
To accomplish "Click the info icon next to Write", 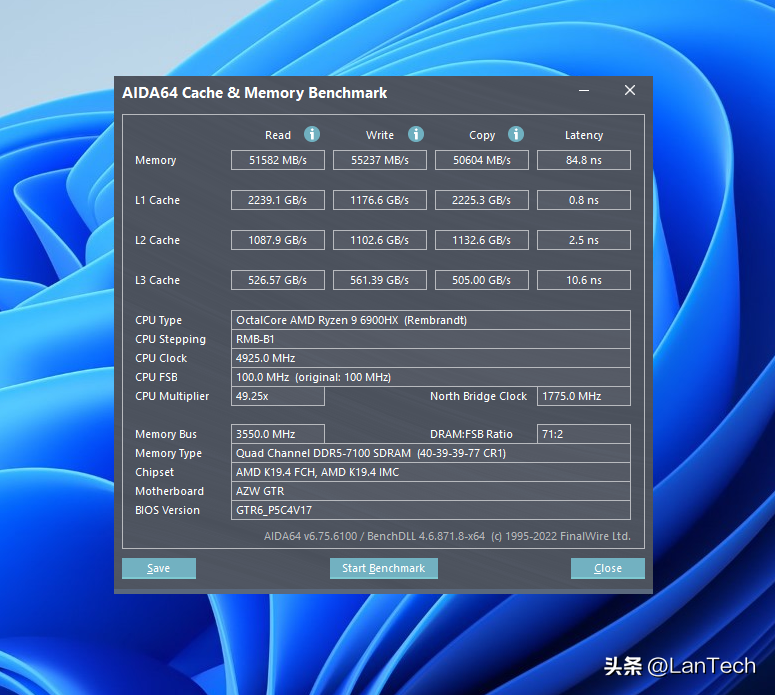I will pyautogui.click(x=416, y=134).
